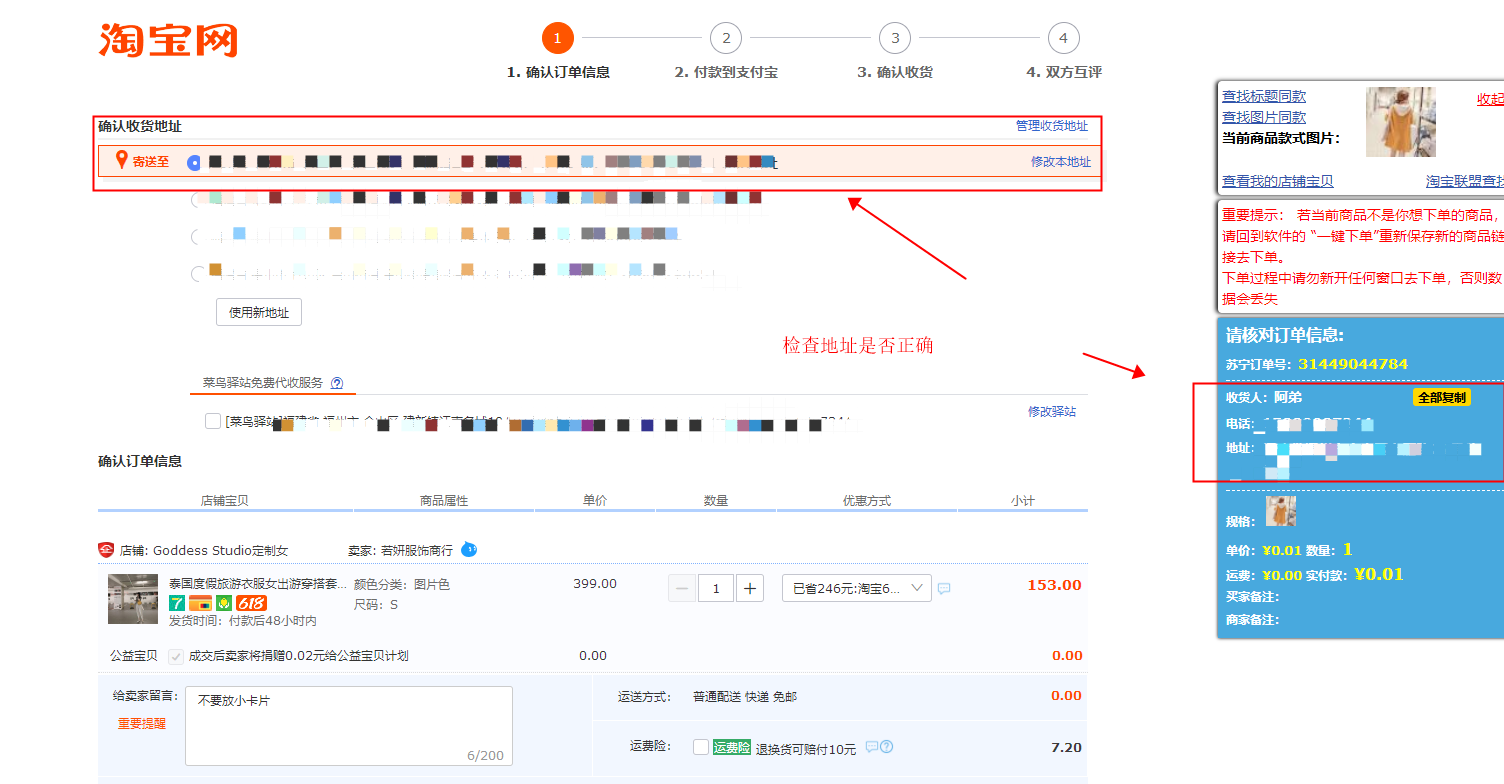The height and width of the screenshot is (784, 1504).
Task: Click the green 7-day return badge
Action: pyautogui.click(x=177, y=603)
